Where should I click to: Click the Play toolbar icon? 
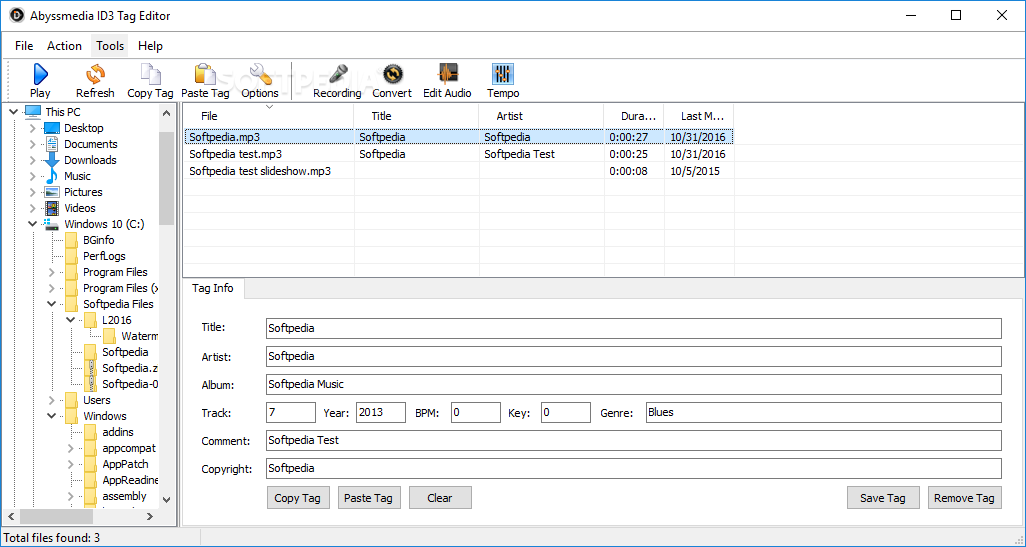(x=40, y=81)
